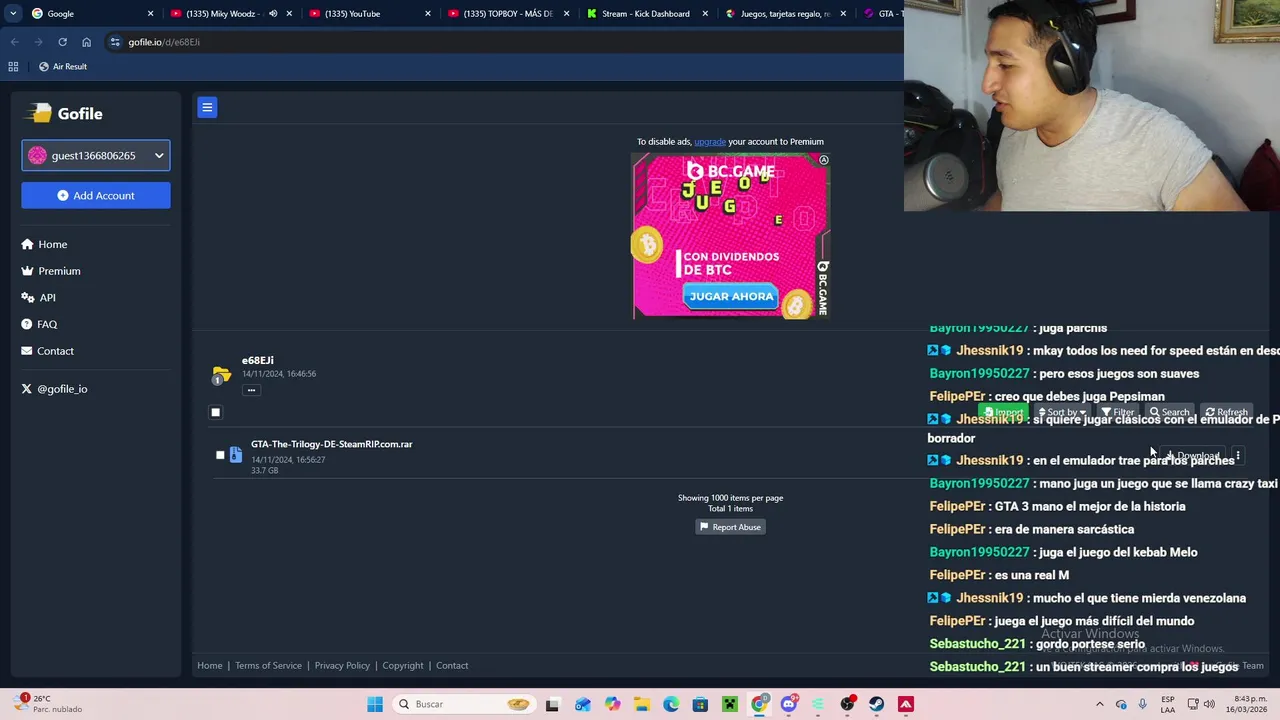Close the BC.GAME advertisement
Image resolution: width=1280 pixels, height=720 pixels.
click(x=824, y=160)
